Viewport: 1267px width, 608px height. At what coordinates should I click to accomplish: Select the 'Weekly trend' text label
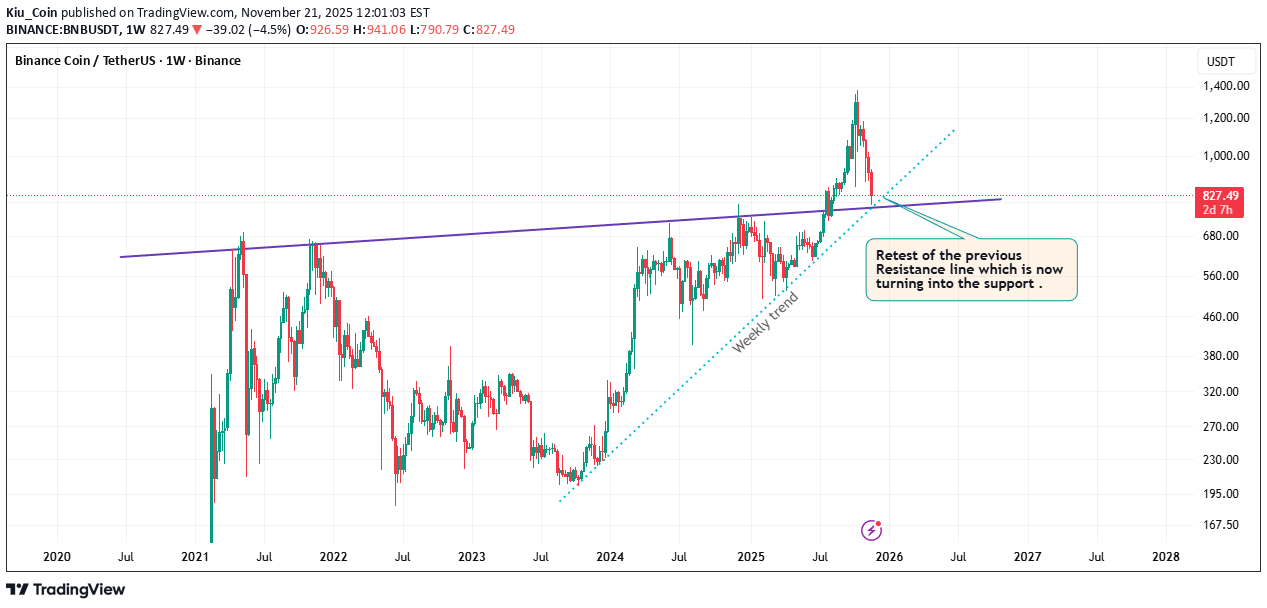765,322
